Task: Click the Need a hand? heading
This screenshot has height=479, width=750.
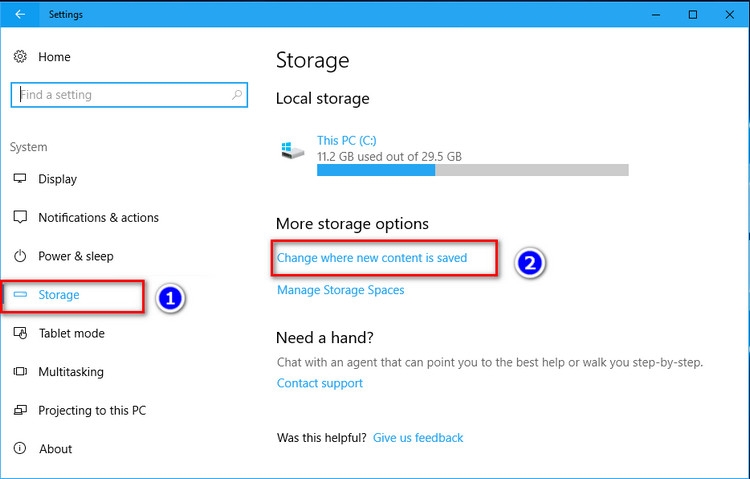Action: point(325,337)
